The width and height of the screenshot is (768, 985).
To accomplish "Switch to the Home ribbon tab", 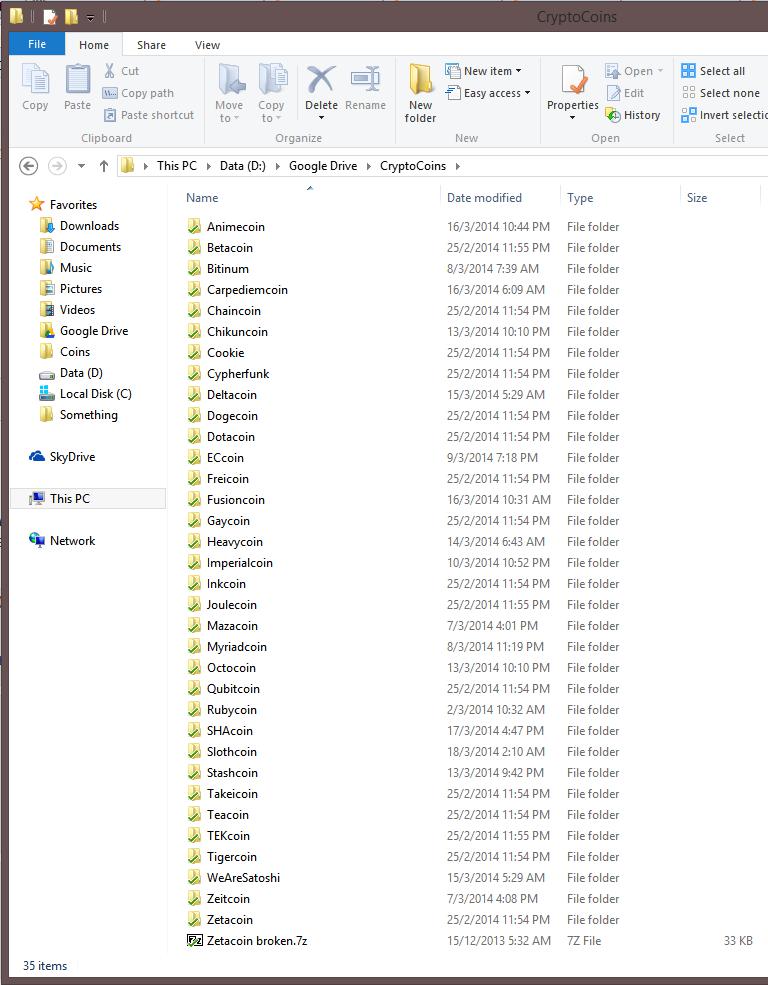I will click(x=94, y=45).
